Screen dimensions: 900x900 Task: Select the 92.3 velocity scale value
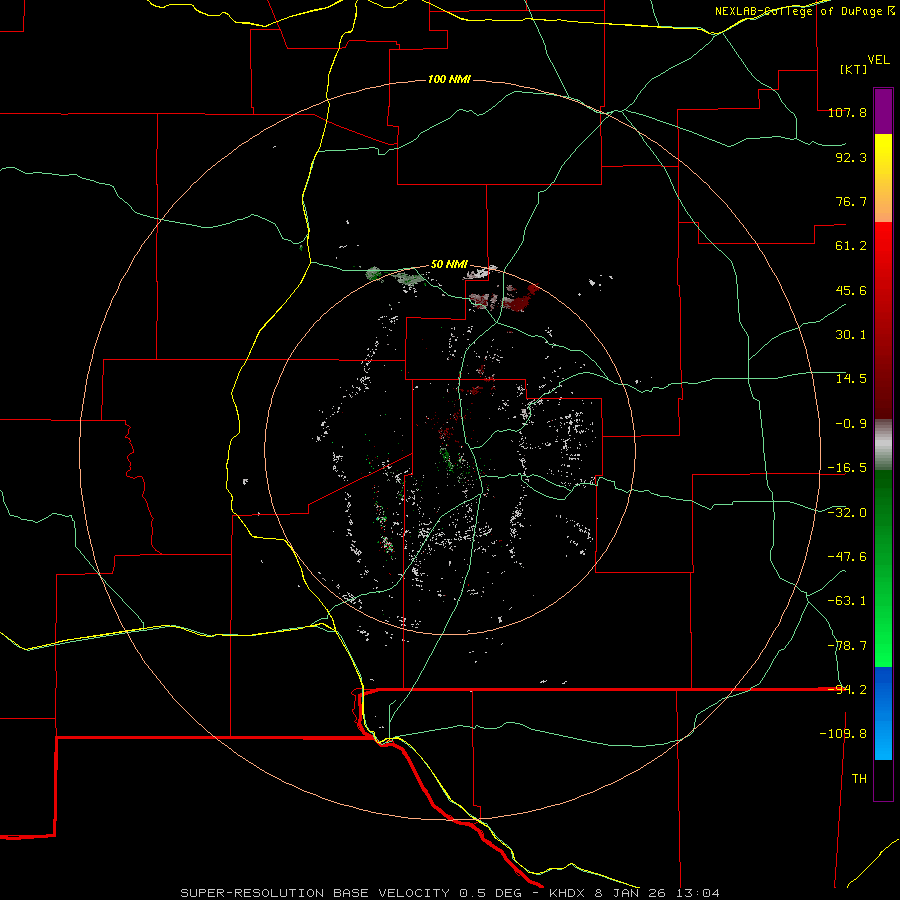pos(851,157)
